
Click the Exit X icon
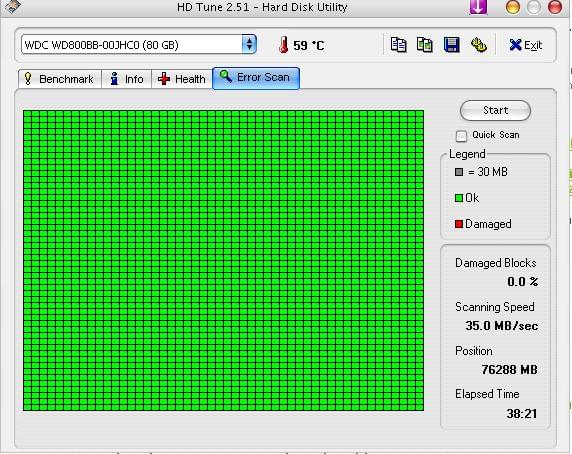click(515, 45)
